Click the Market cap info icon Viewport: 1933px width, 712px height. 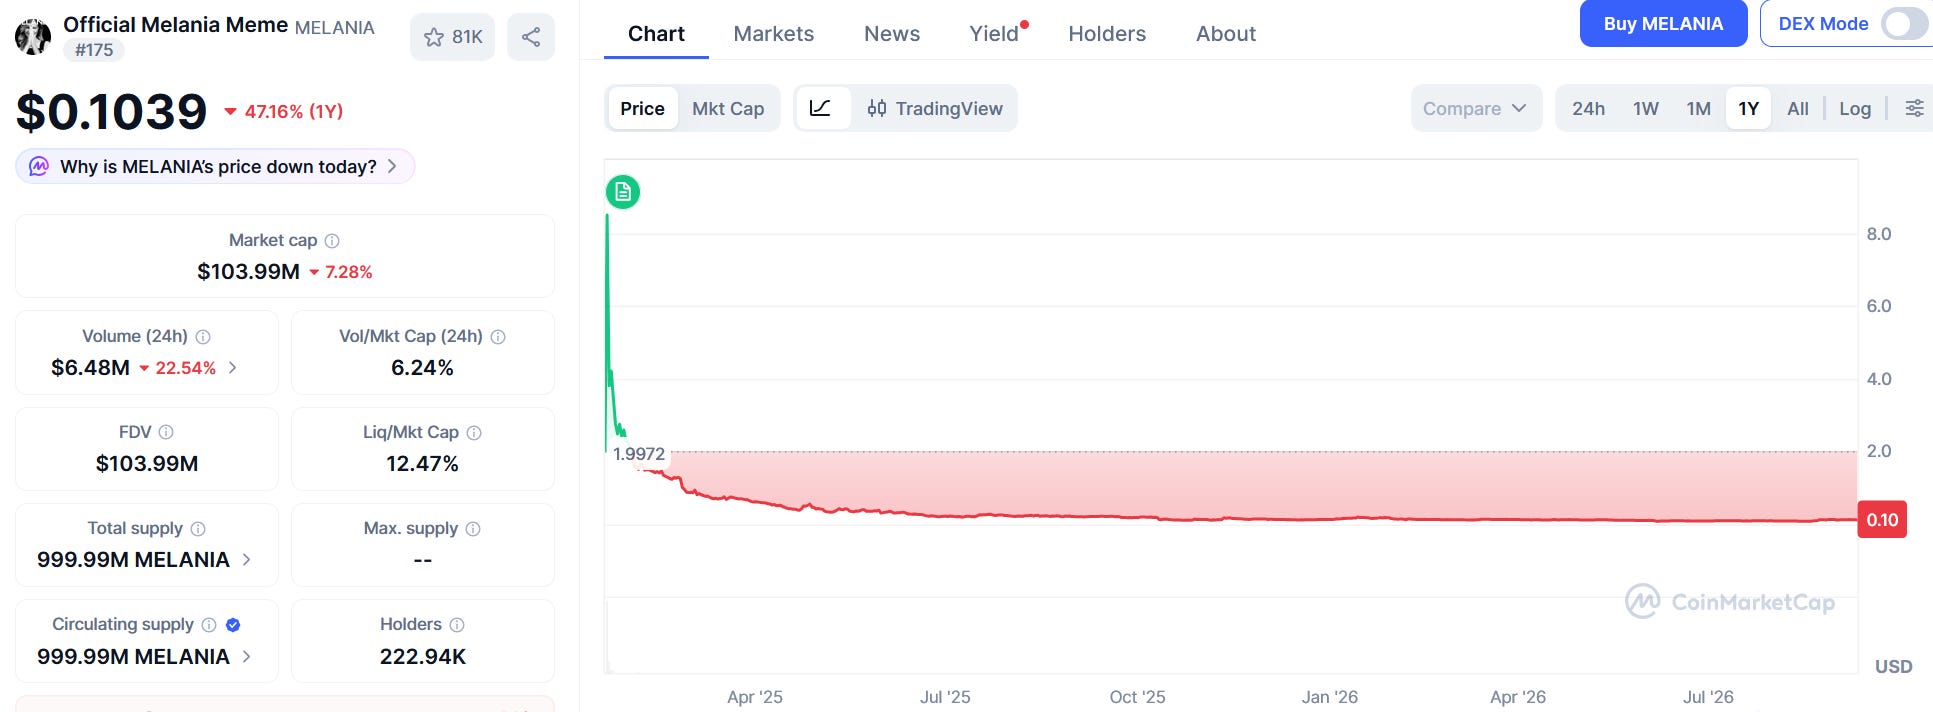332,241
